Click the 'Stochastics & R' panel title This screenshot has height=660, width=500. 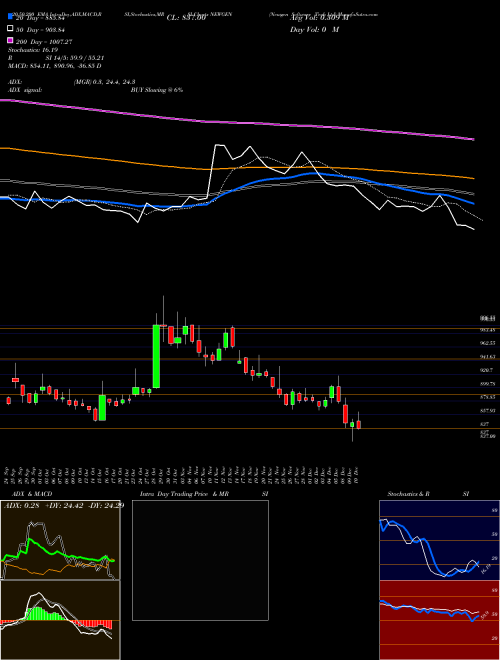point(408,494)
